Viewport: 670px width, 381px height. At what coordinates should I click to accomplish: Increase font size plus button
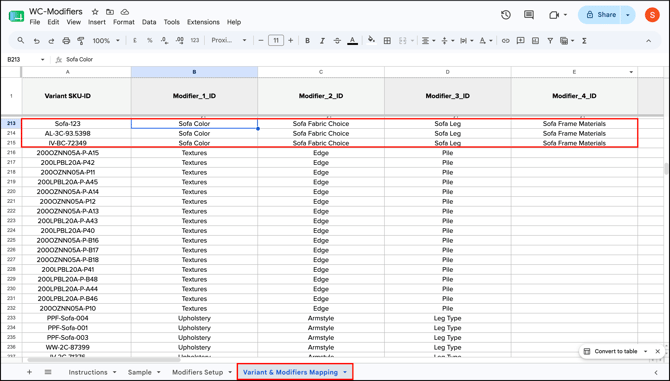click(x=291, y=41)
